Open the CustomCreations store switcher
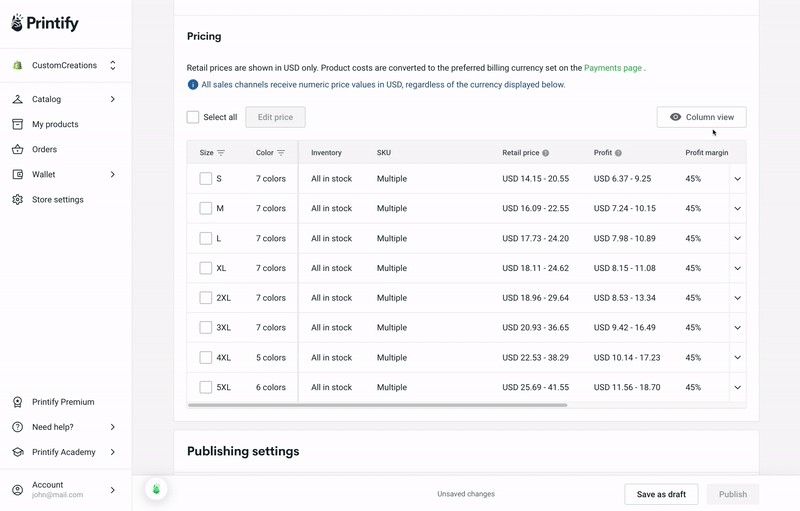800x511 pixels. (65, 65)
